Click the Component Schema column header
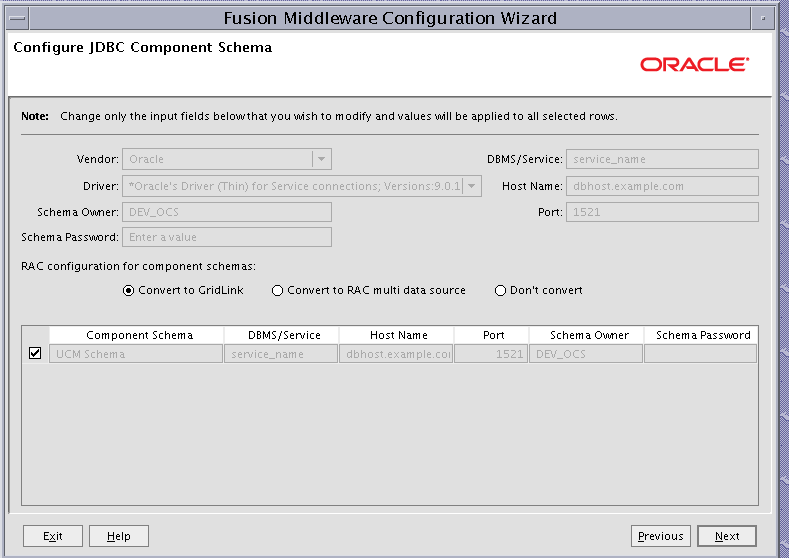The height and width of the screenshot is (558, 789). tap(136, 335)
